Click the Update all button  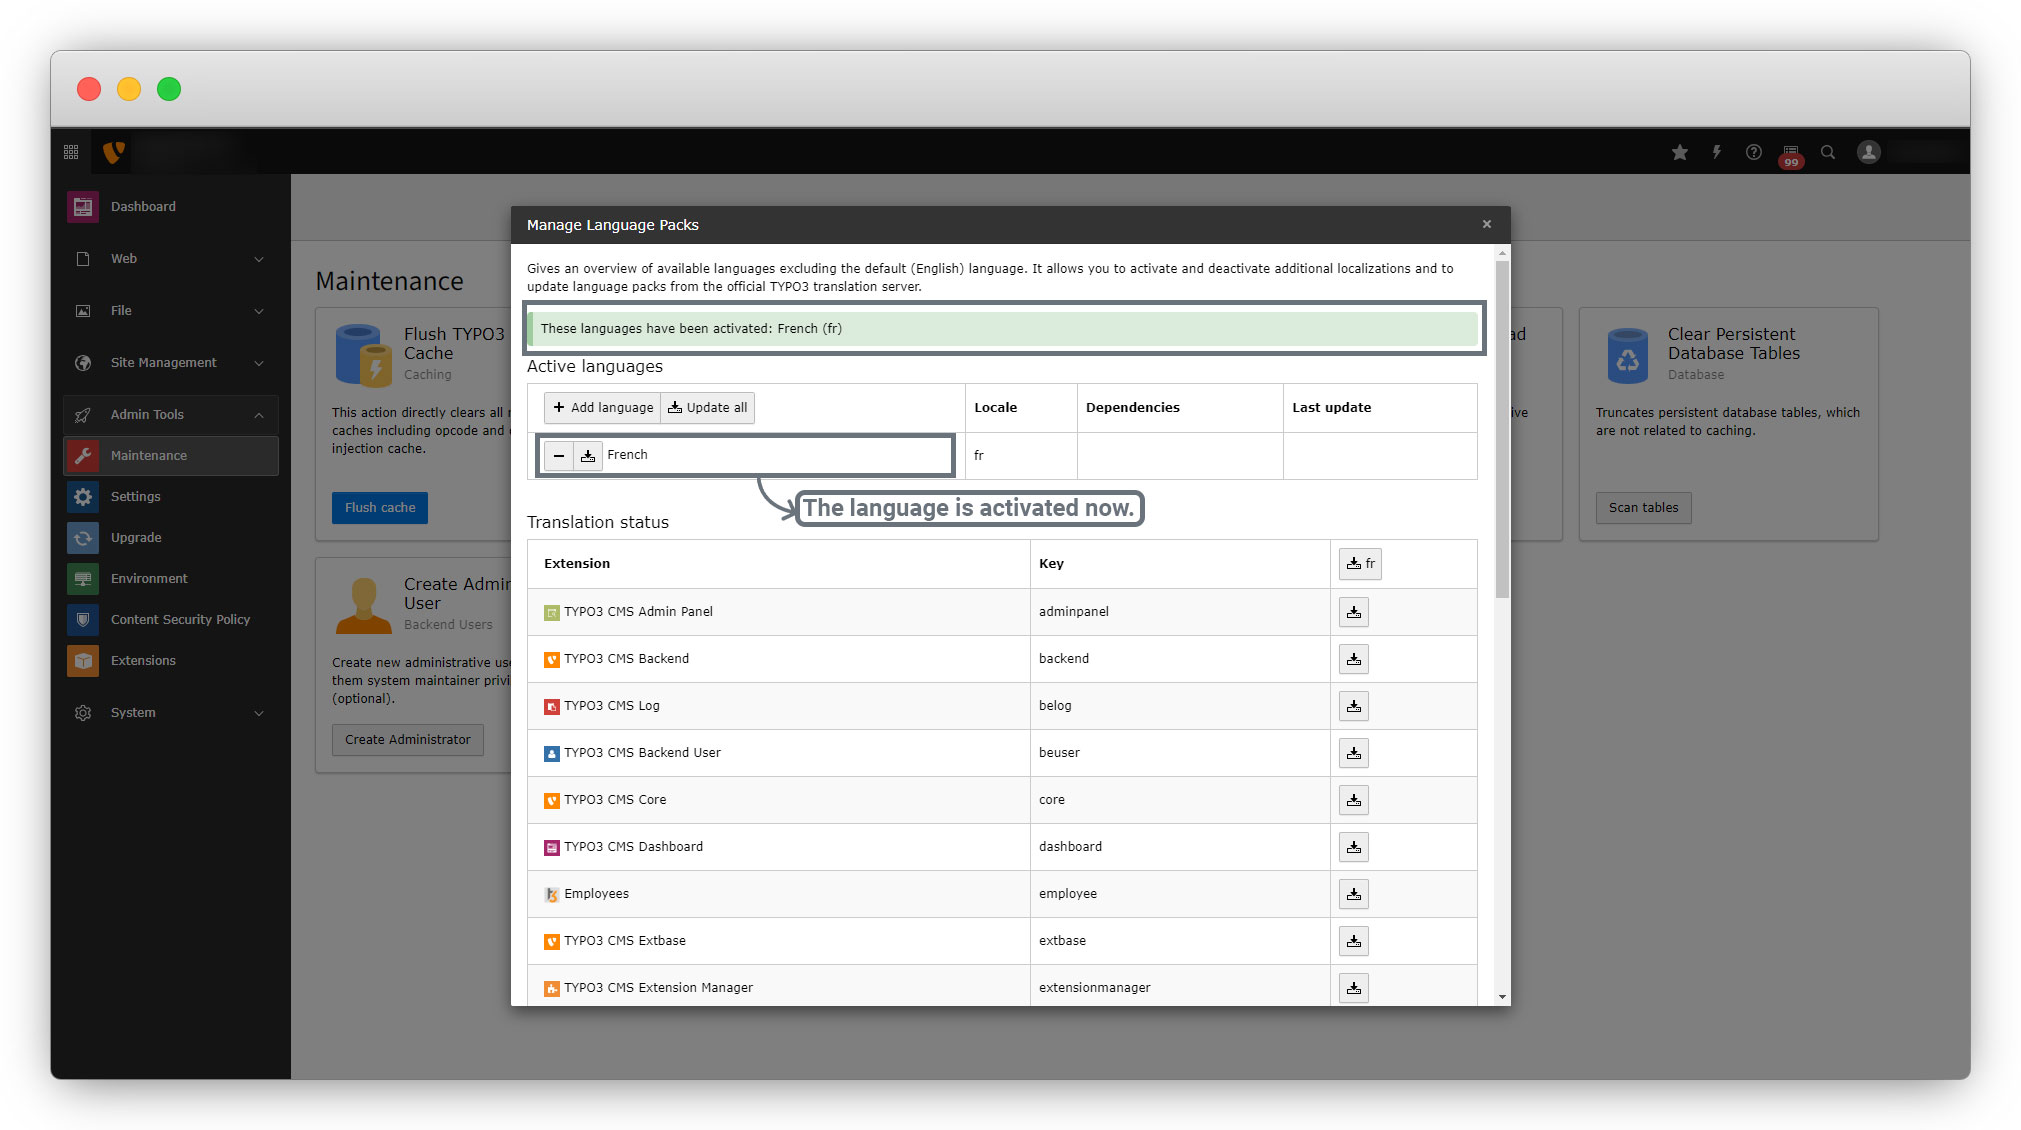pos(708,408)
